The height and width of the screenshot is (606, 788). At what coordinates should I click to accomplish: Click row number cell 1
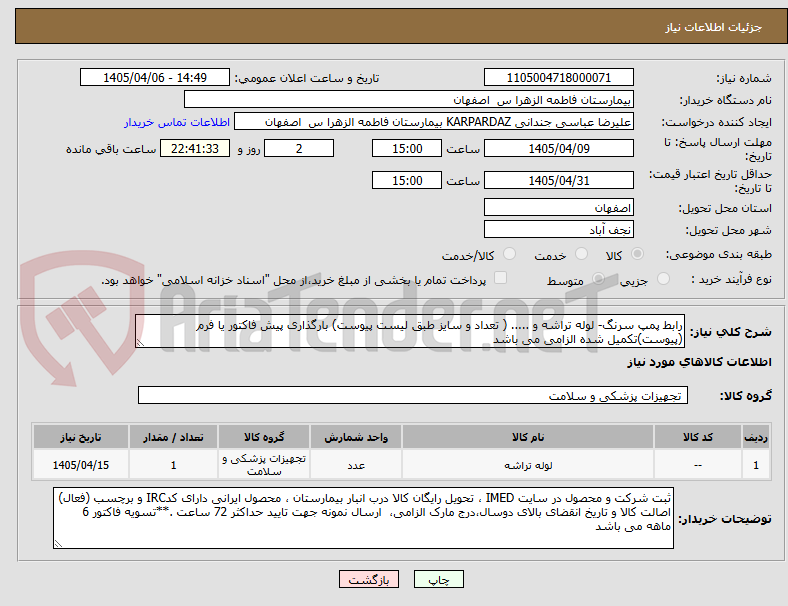(755, 465)
